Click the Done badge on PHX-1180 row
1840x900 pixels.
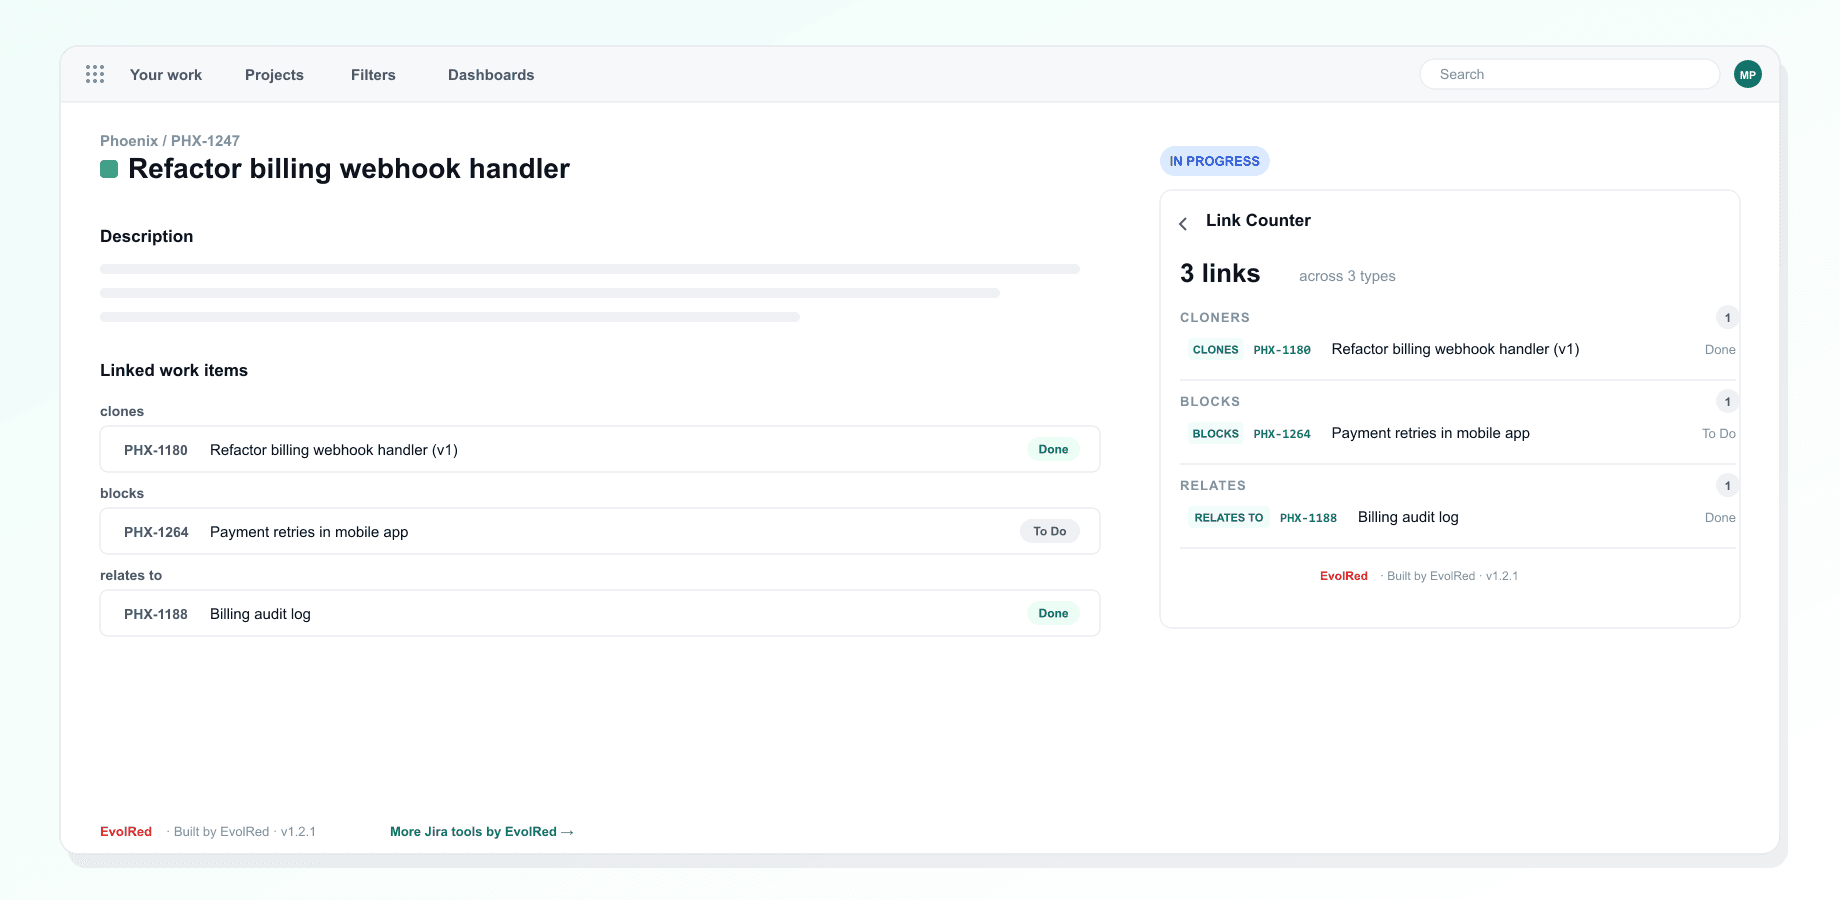pos(1053,449)
